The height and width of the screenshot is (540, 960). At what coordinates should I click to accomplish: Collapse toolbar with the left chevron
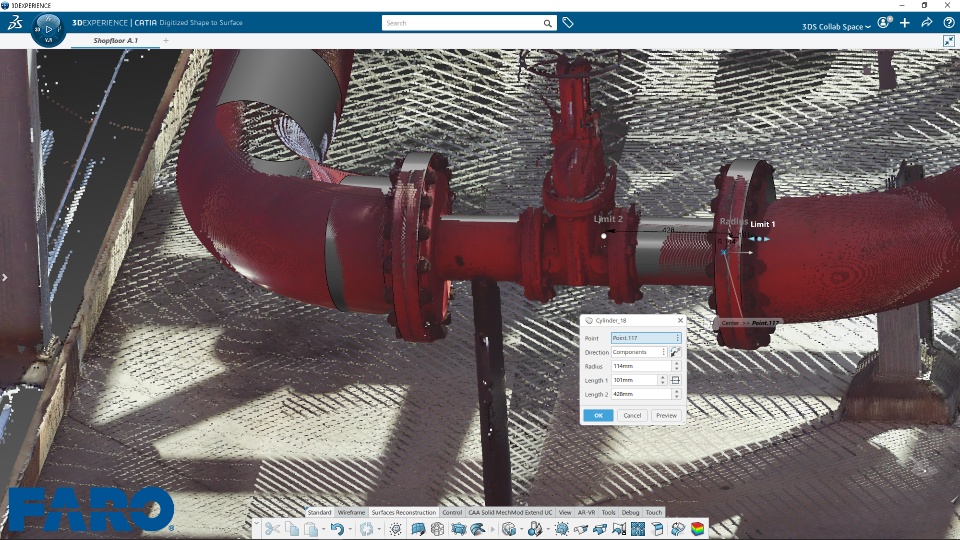257,524
